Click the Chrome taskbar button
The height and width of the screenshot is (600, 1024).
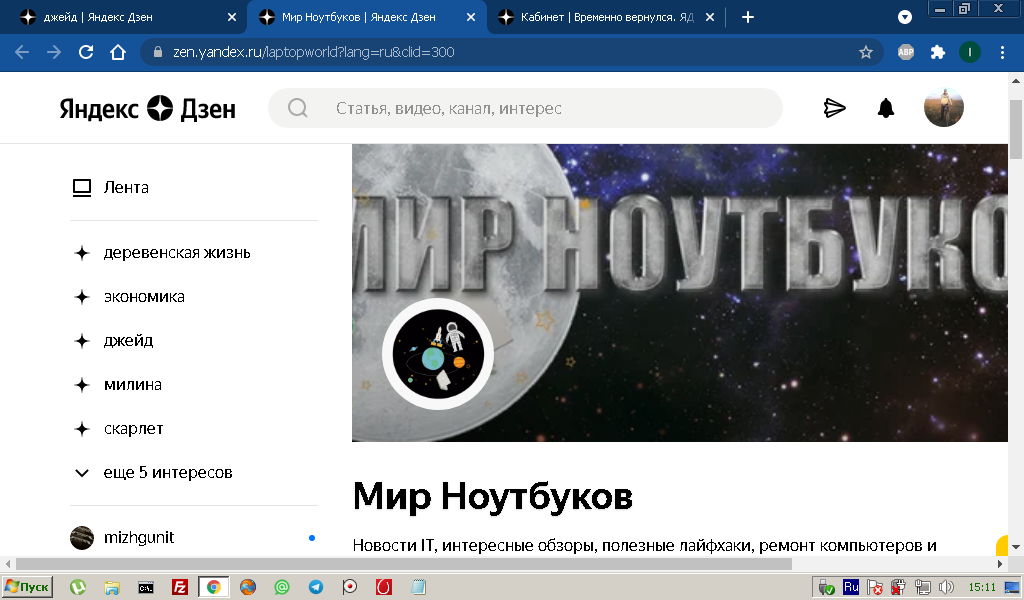click(x=214, y=587)
